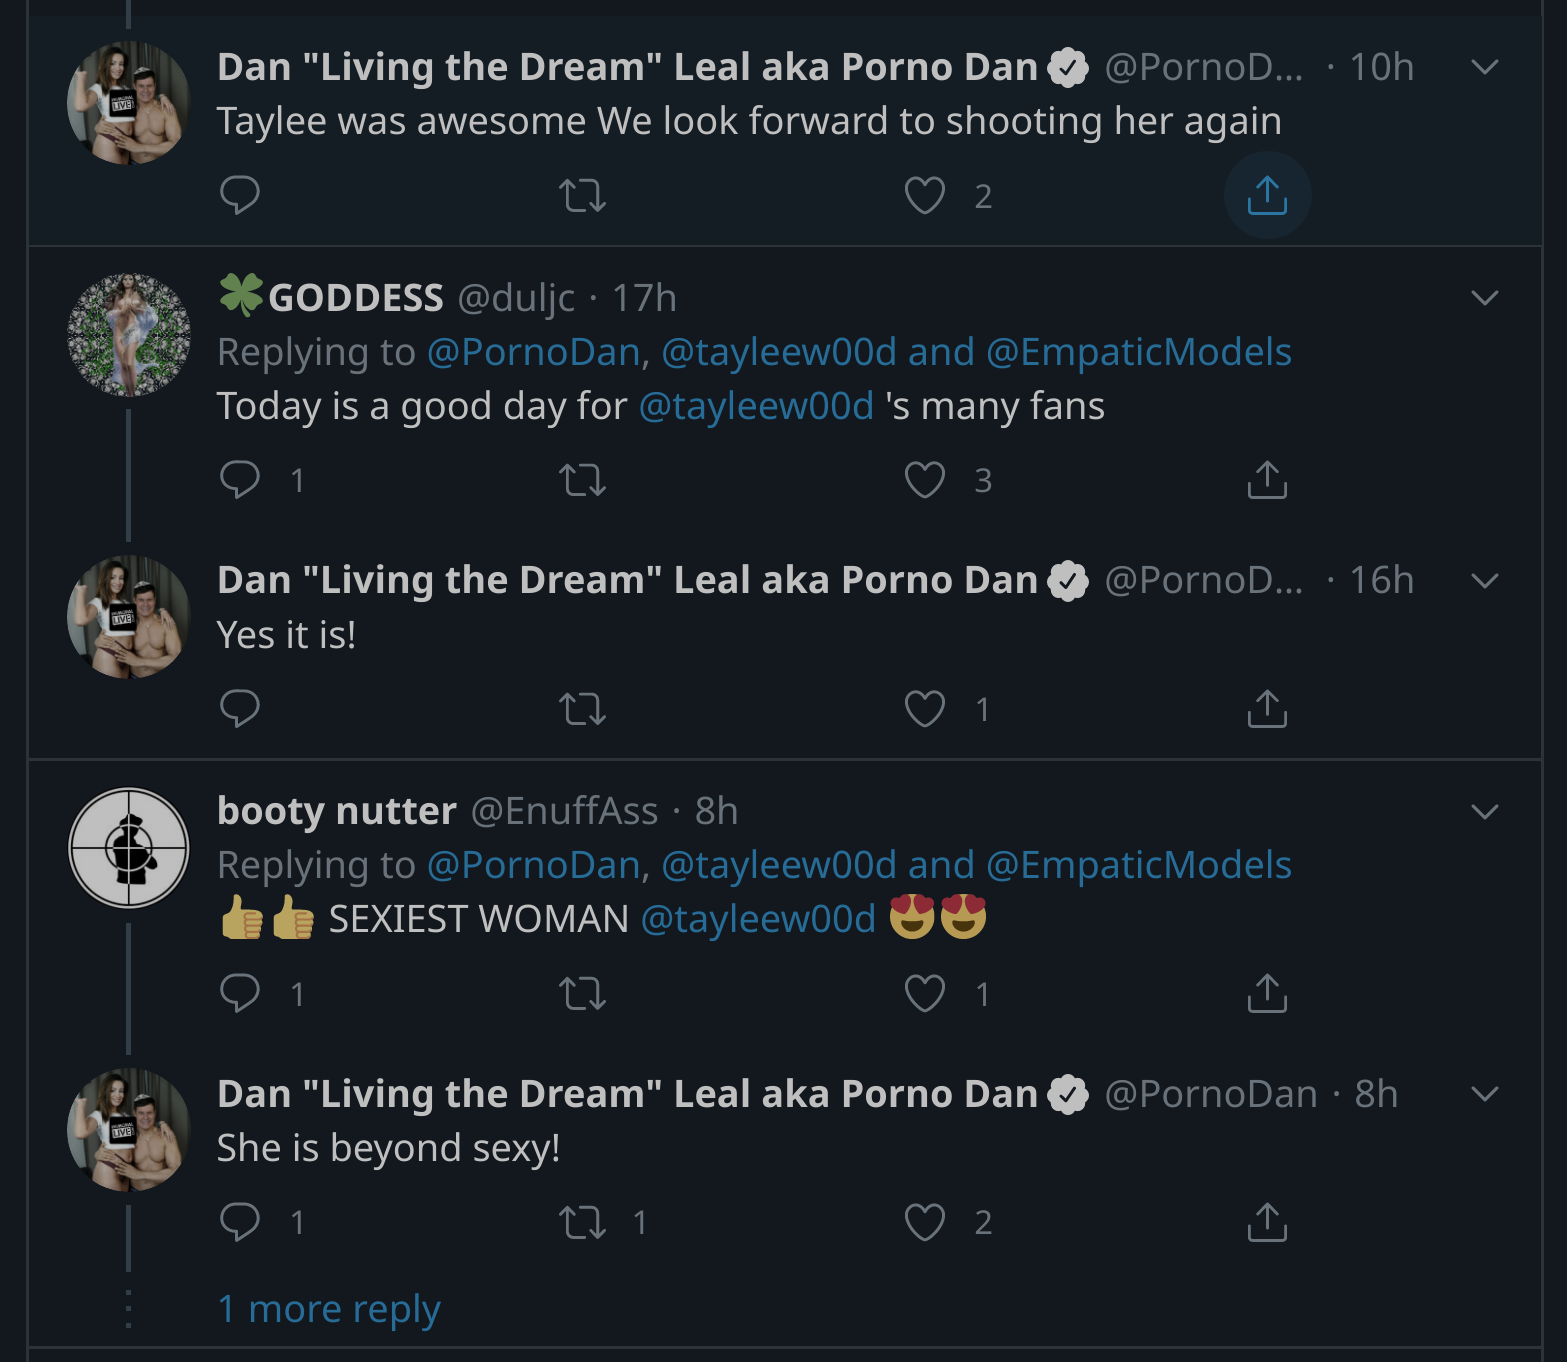Open more options for GODDESS's tweet

[1484, 298]
